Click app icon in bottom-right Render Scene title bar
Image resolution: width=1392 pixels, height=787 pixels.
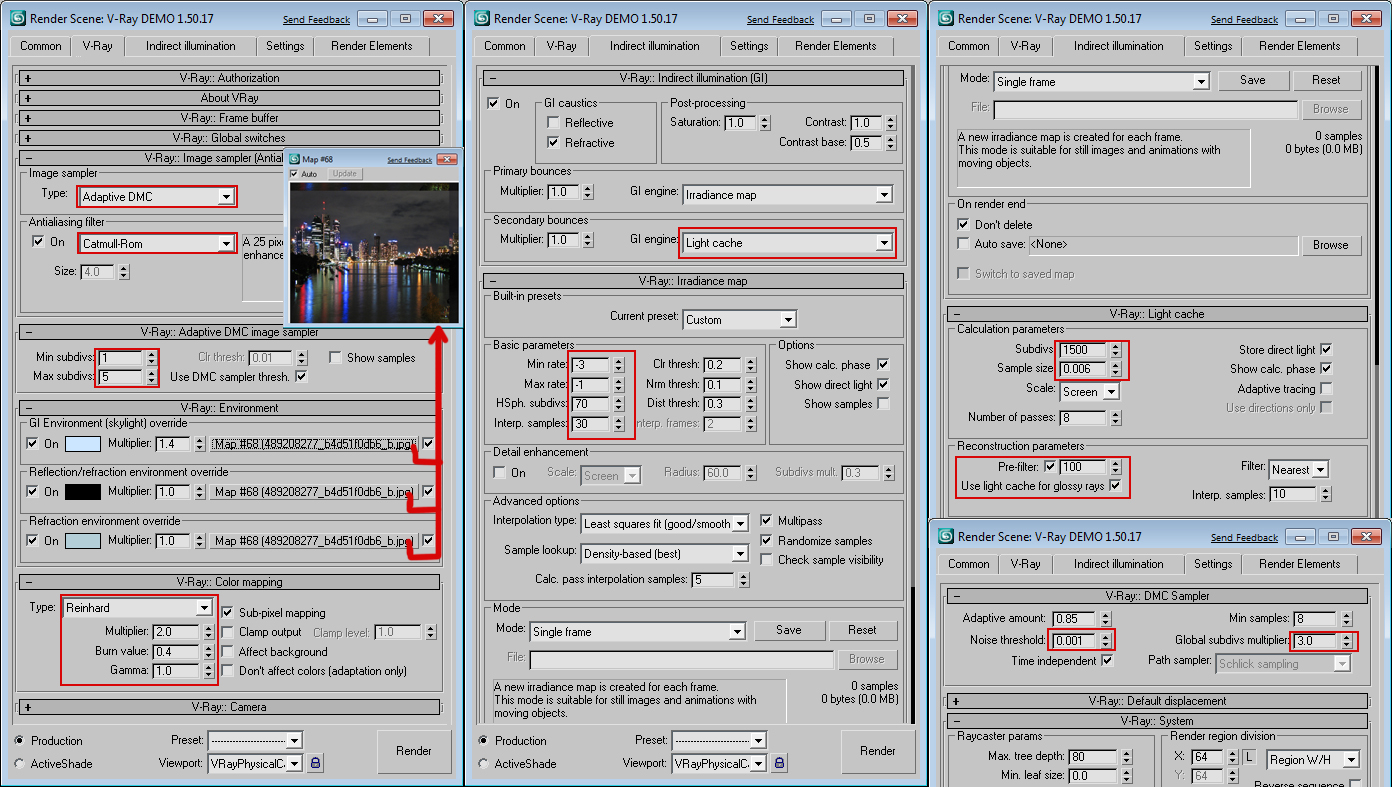coord(946,536)
